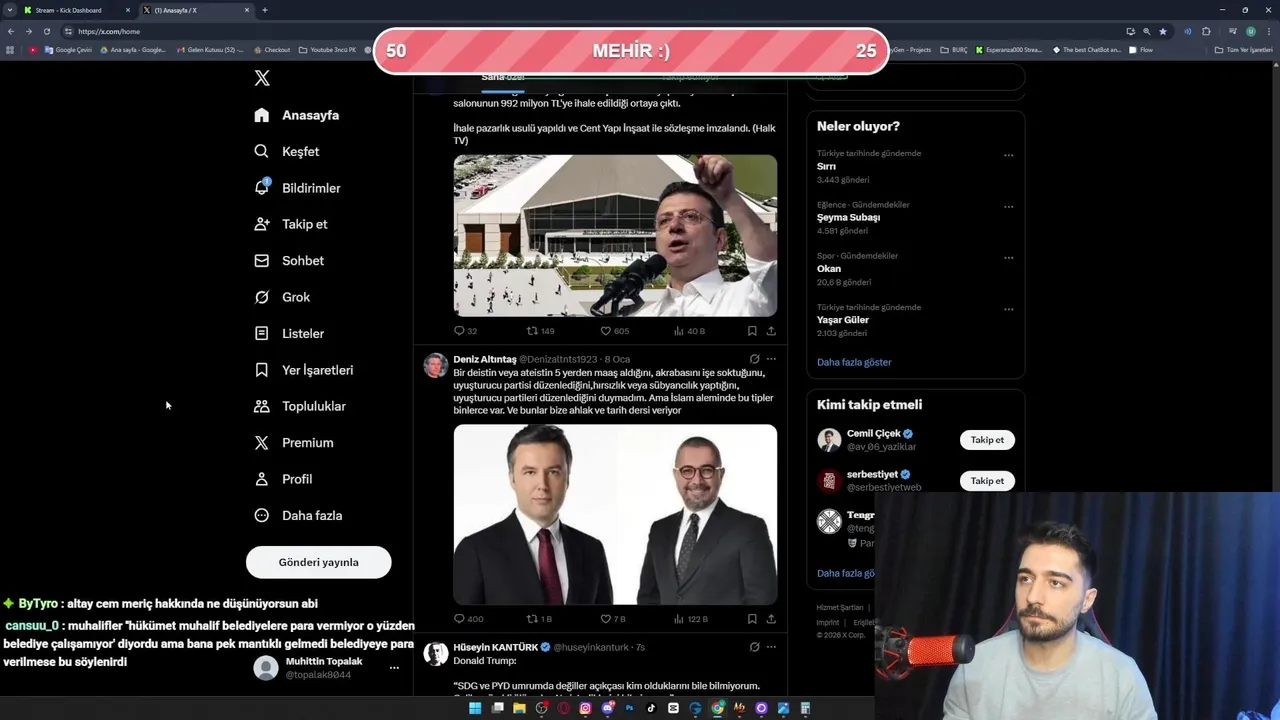Open Yer İşaretleri bookmarks
This screenshot has height=720, width=1280.
[304, 370]
